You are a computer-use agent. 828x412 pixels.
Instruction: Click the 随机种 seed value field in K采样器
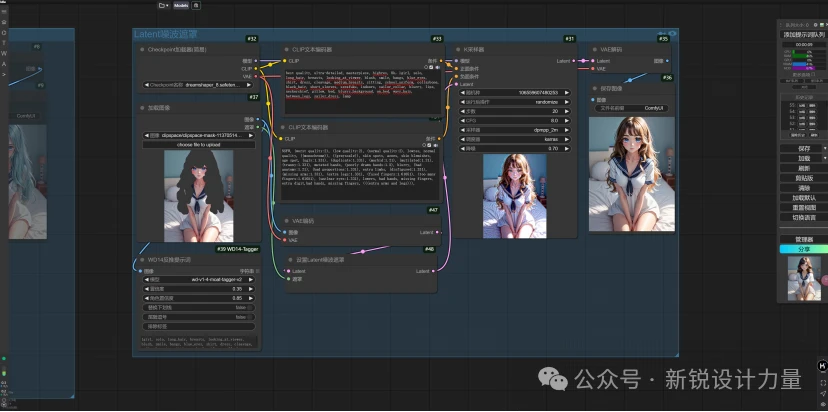coord(515,92)
